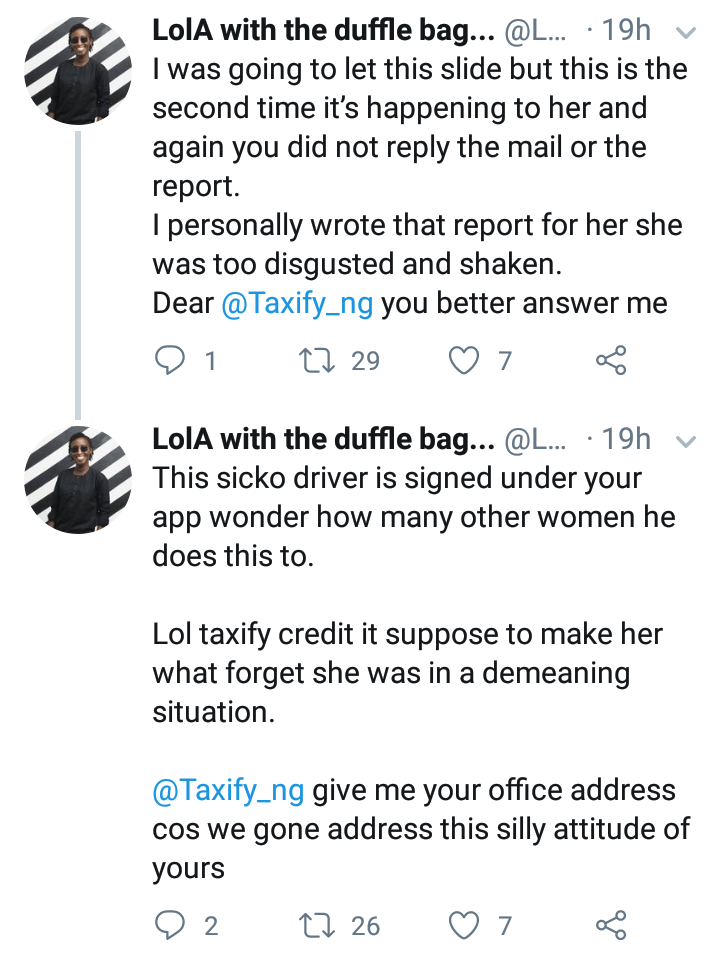Open @Taxify_ng mention in first tweet
Screen dimensions: 720x953
coord(297,304)
